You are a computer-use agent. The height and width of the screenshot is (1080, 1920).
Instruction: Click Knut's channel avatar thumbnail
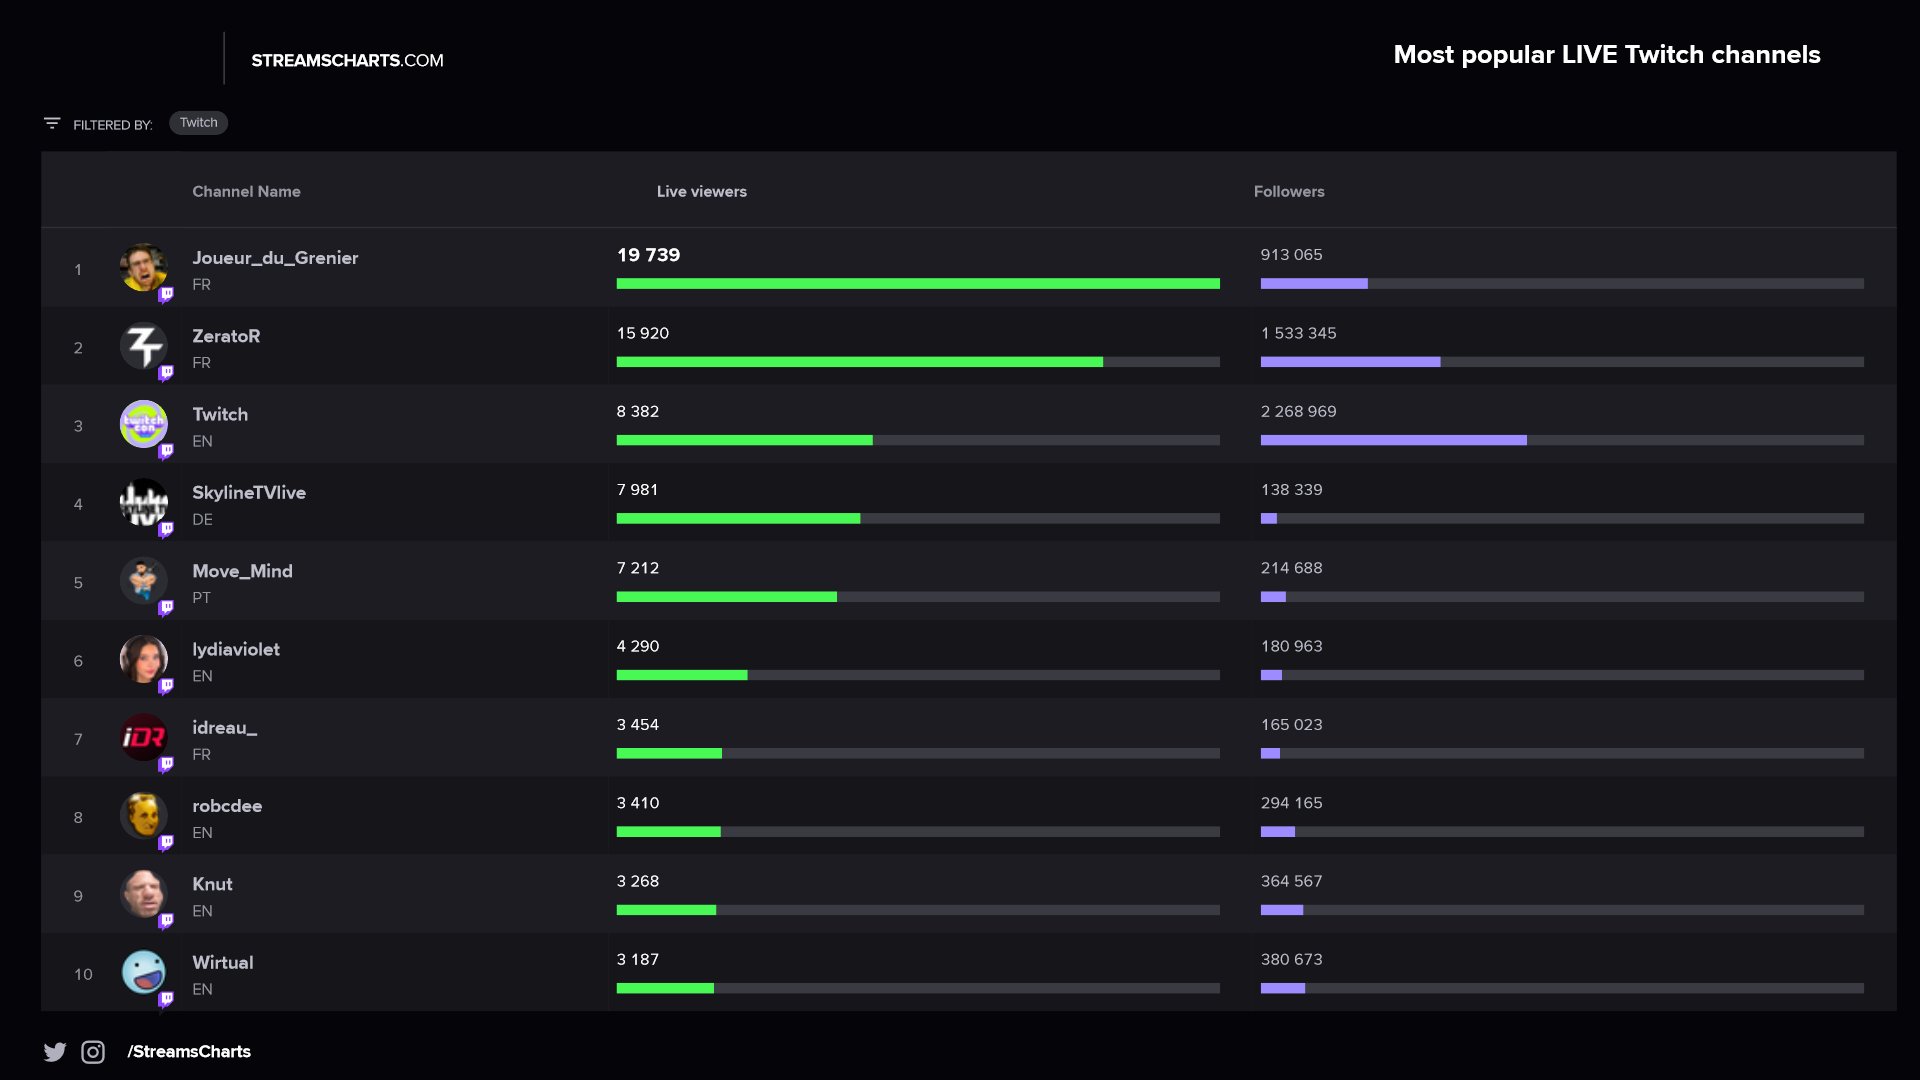coord(143,894)
